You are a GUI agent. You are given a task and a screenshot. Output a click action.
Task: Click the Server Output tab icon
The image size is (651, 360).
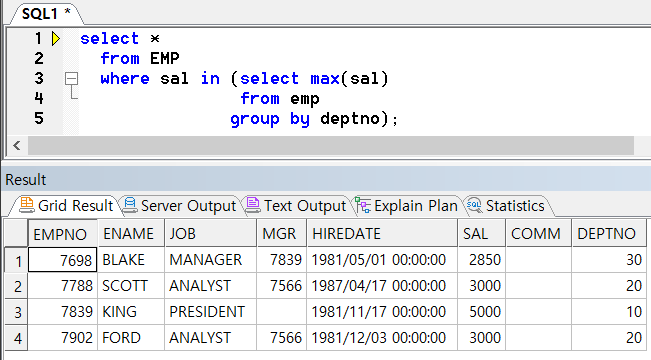coord(130,205)
